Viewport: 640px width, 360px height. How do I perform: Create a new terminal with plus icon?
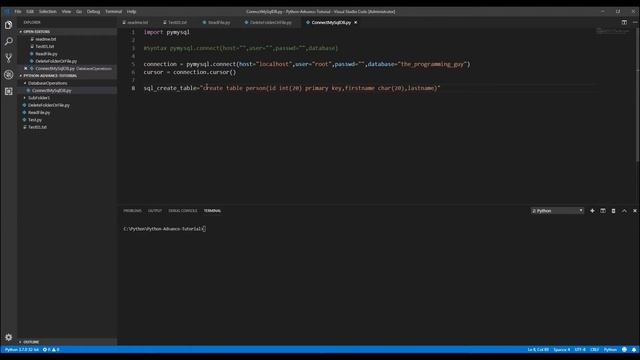[592, 211]
